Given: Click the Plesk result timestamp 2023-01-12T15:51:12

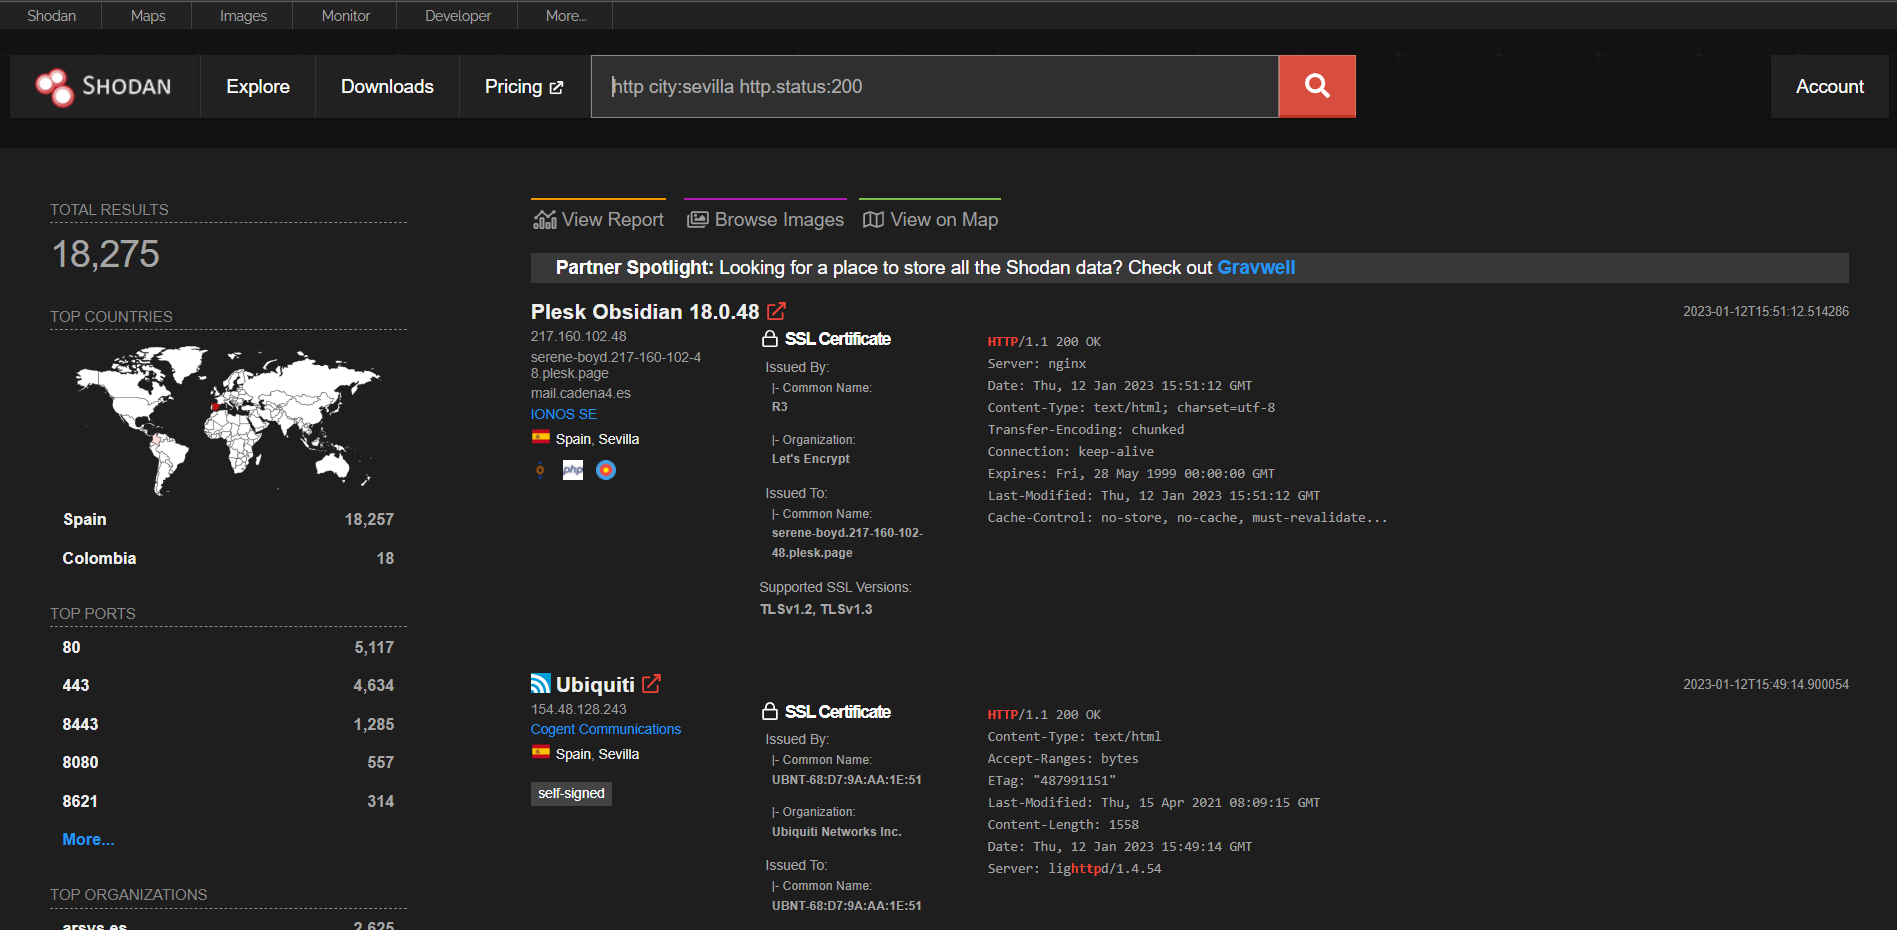Looking at the screenshot, I should tap(1766, 311).
